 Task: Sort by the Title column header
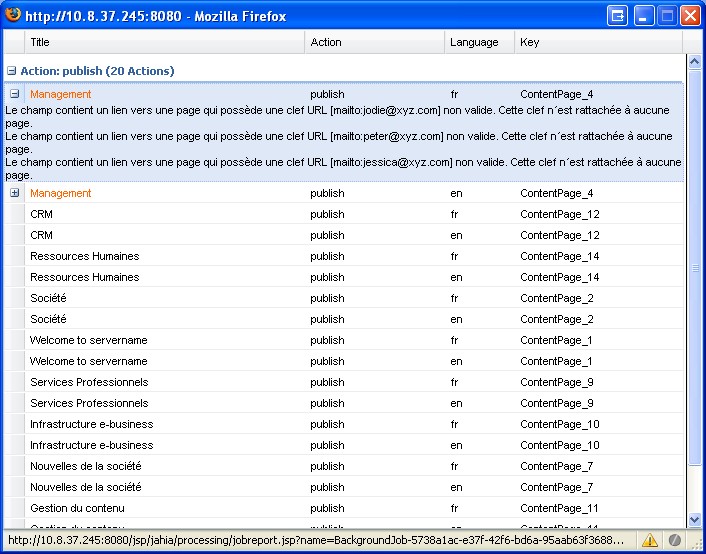pyautogui.click(x=165, y=42)
